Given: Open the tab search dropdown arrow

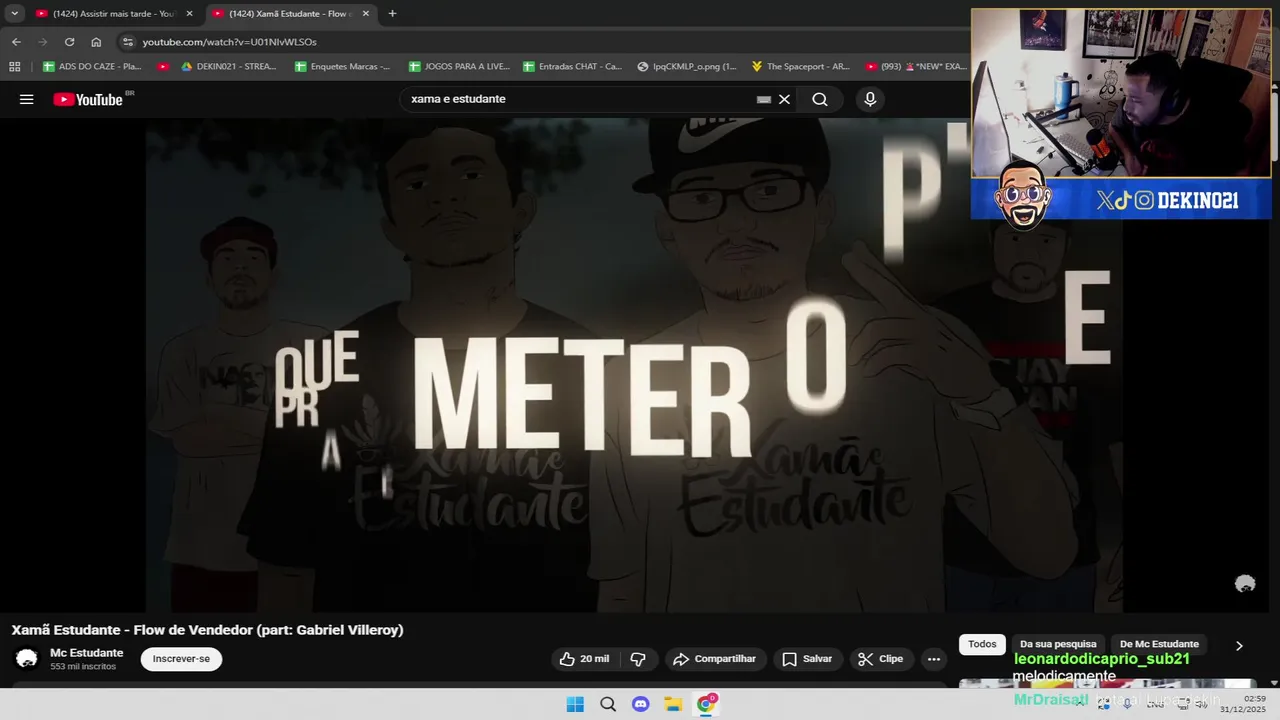Looking at the screenshot, I should (14, 14).
